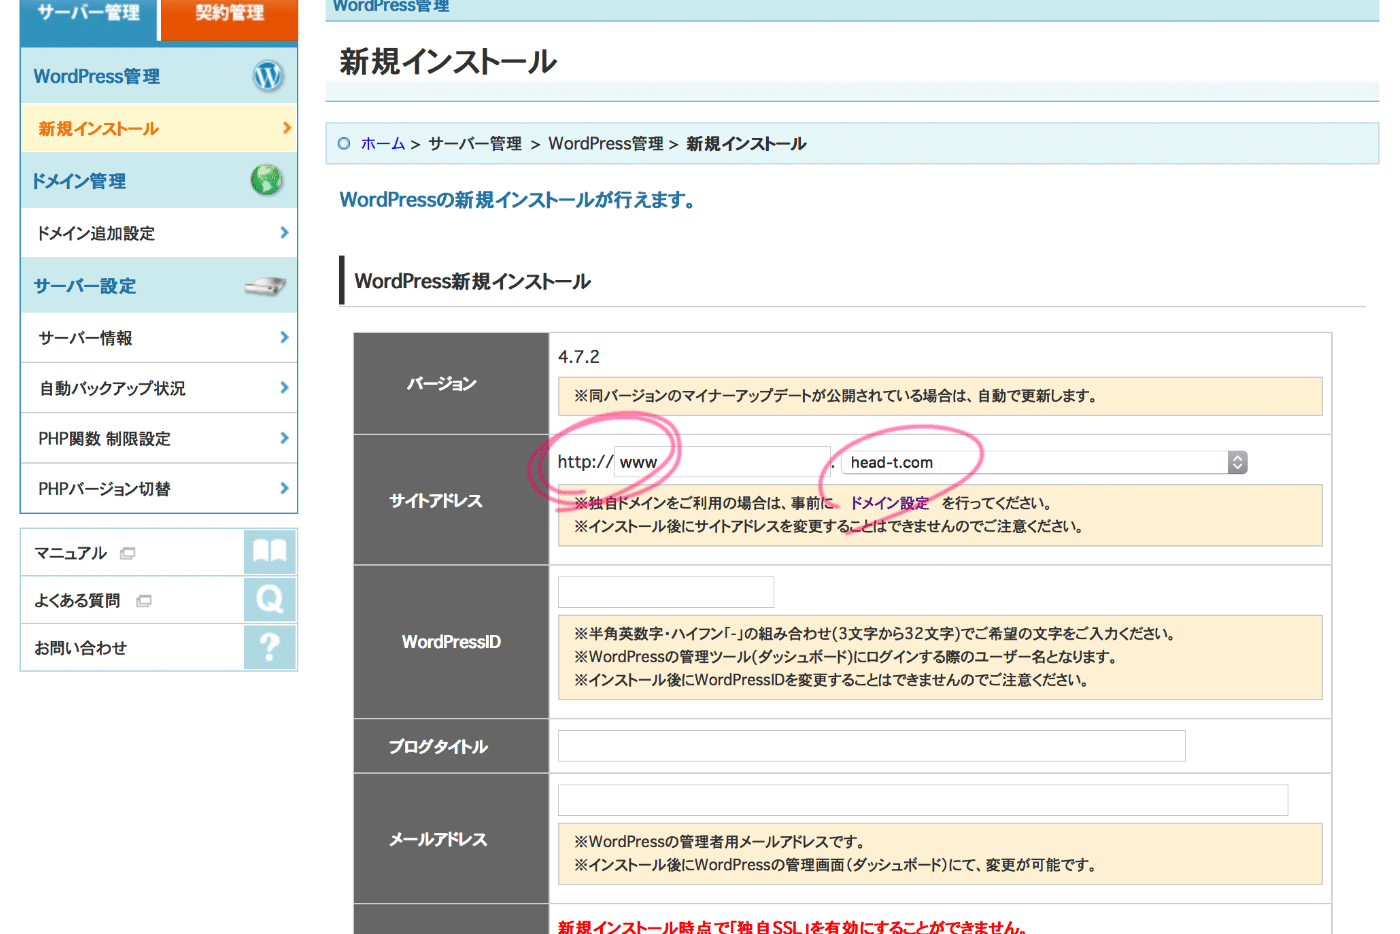The width and height of the screenshot is (1400, 934).
Task: Click external window icon next to よくある質問
Action: (144, 601)
